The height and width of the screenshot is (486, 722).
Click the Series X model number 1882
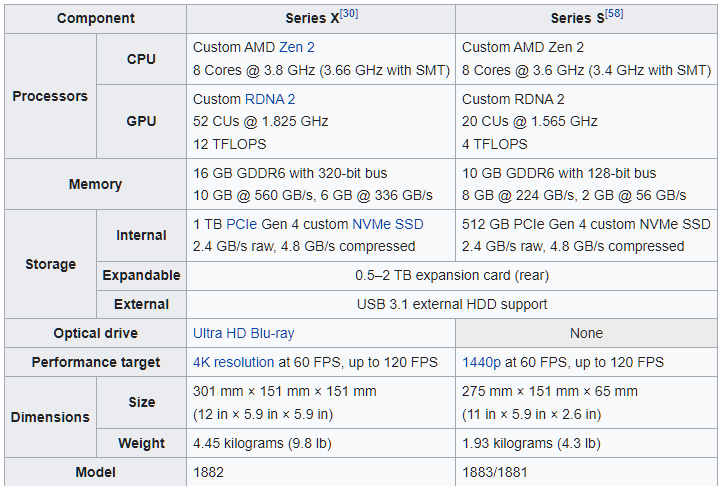click(x=208, y=473)
